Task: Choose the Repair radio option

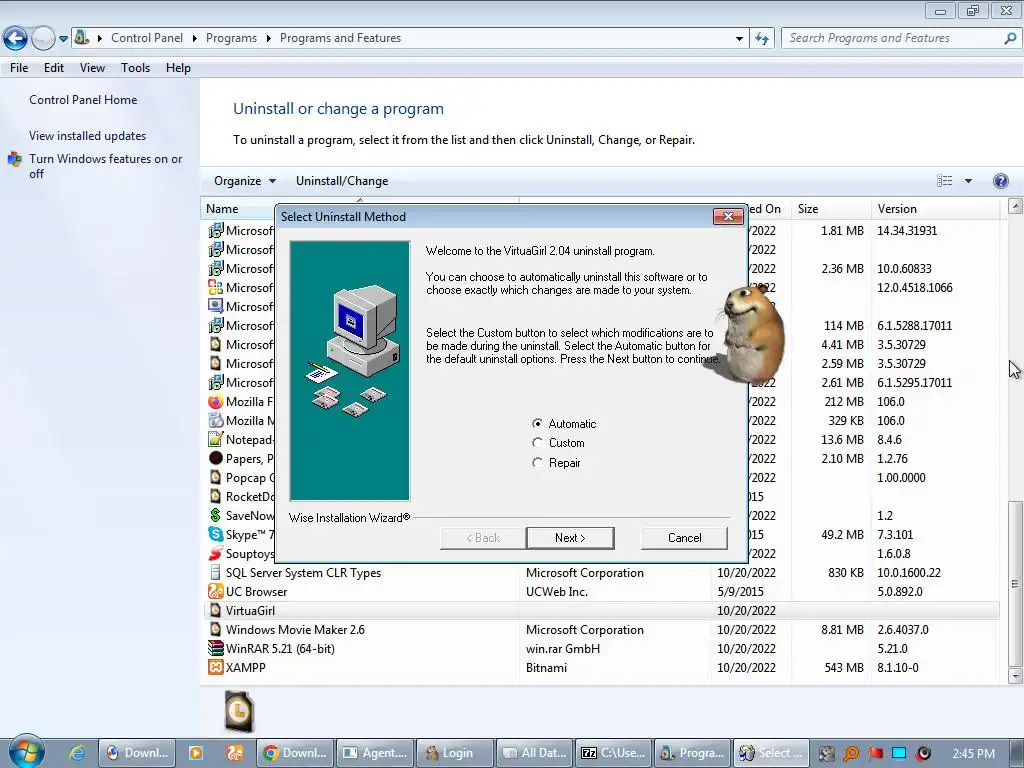Action: pyautogui.click(x=537, y=462)
